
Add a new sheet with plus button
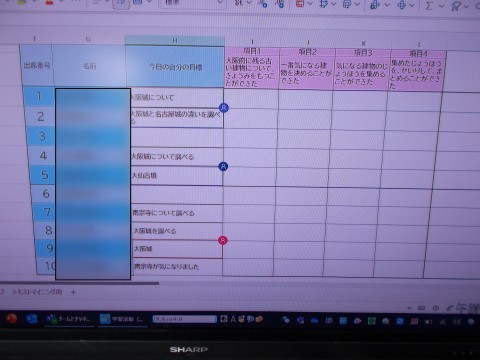pyautogui.click(x=73, y=292)
